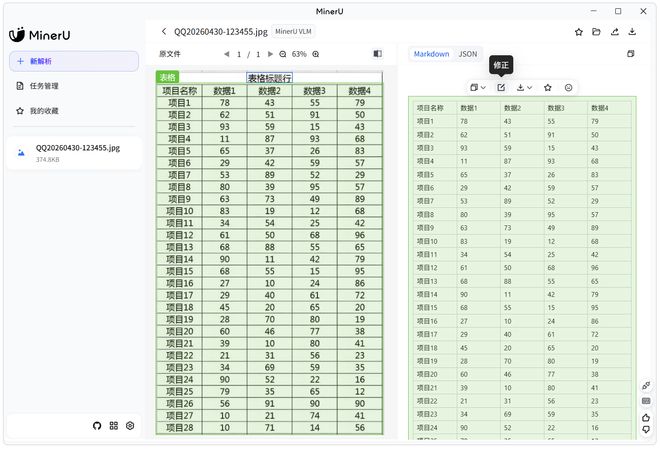The image size is (660, 449).
Task: Go to previous page of original file
Action: [x=226, y=54]
